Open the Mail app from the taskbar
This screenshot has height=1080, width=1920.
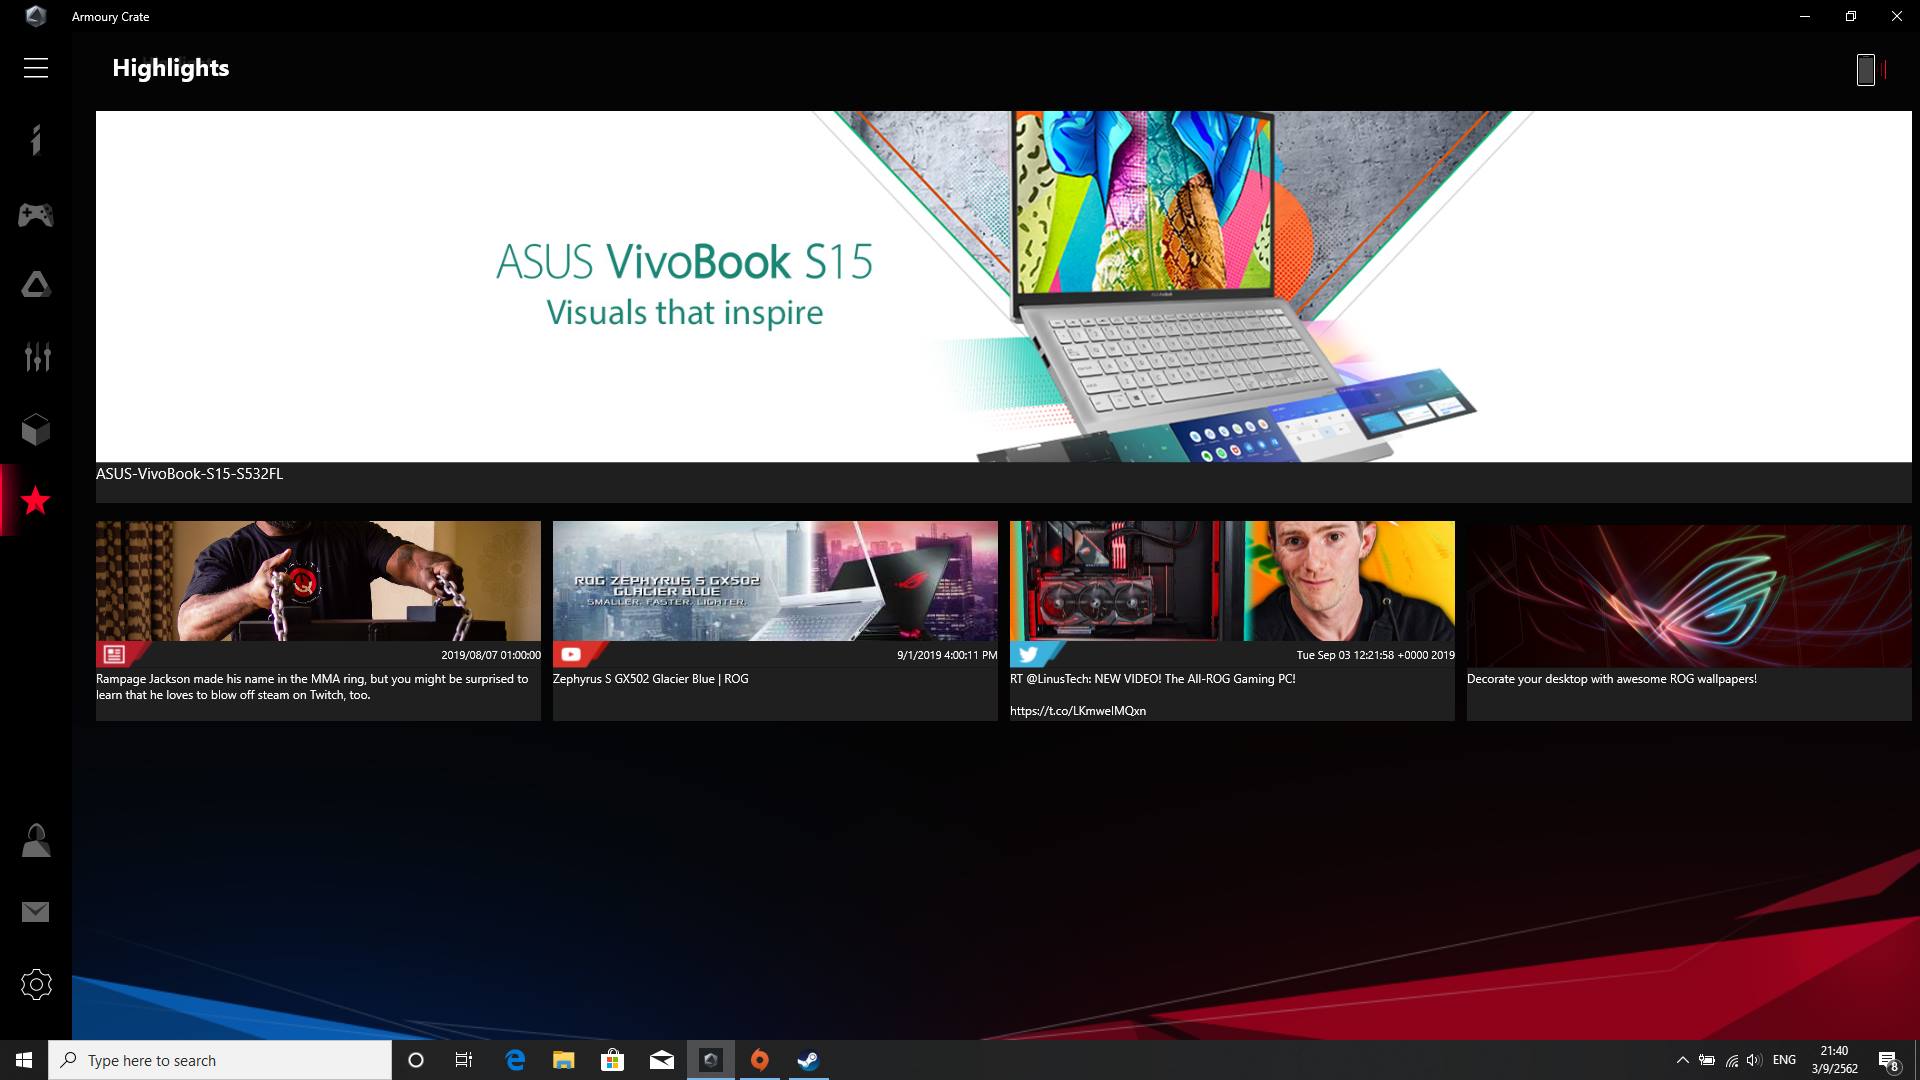click(x=661, y=1060)
